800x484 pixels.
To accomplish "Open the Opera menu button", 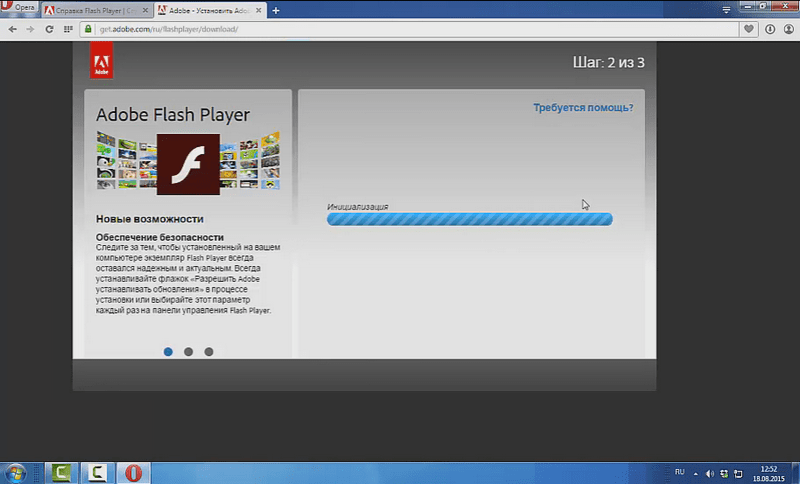I will tap(19, 7).
